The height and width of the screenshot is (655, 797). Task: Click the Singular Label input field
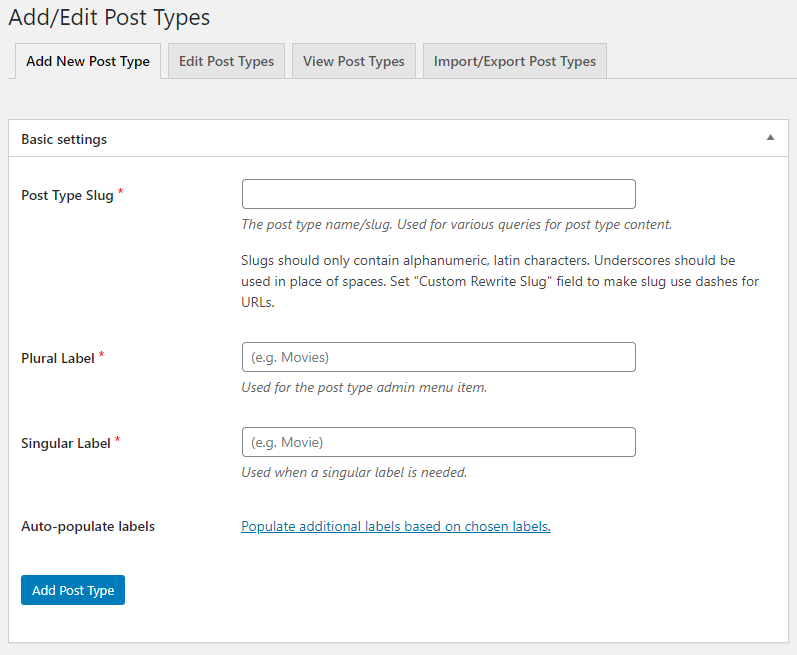tap(438, 442)
